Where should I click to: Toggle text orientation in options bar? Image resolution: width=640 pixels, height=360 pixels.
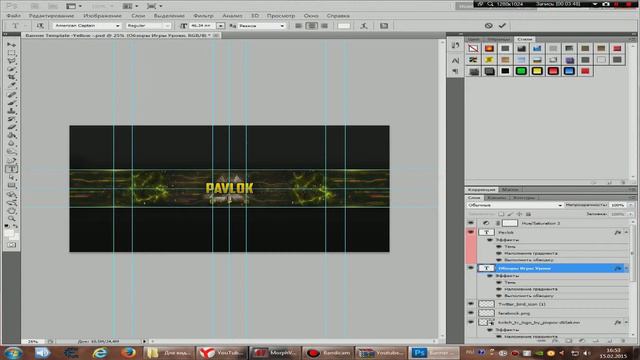tap(40, 26)
